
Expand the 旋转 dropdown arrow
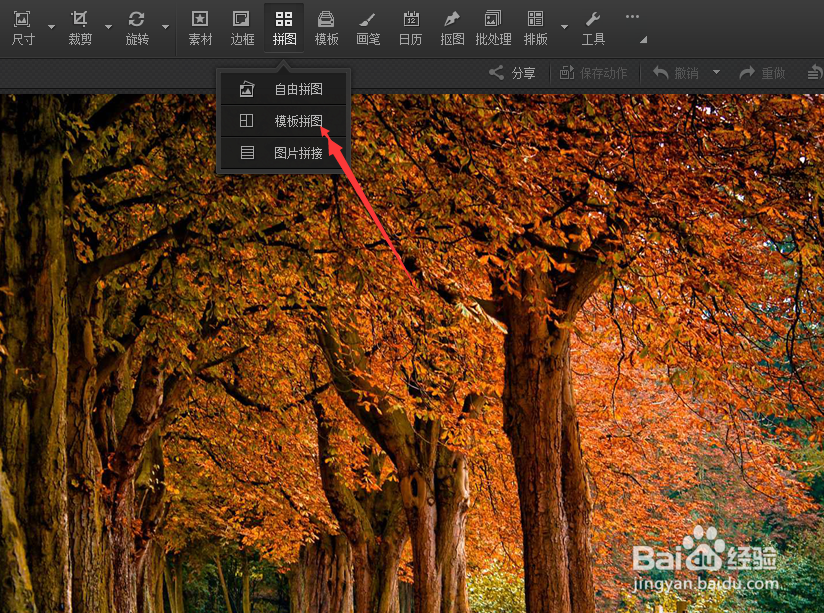[x=166, y=27]
